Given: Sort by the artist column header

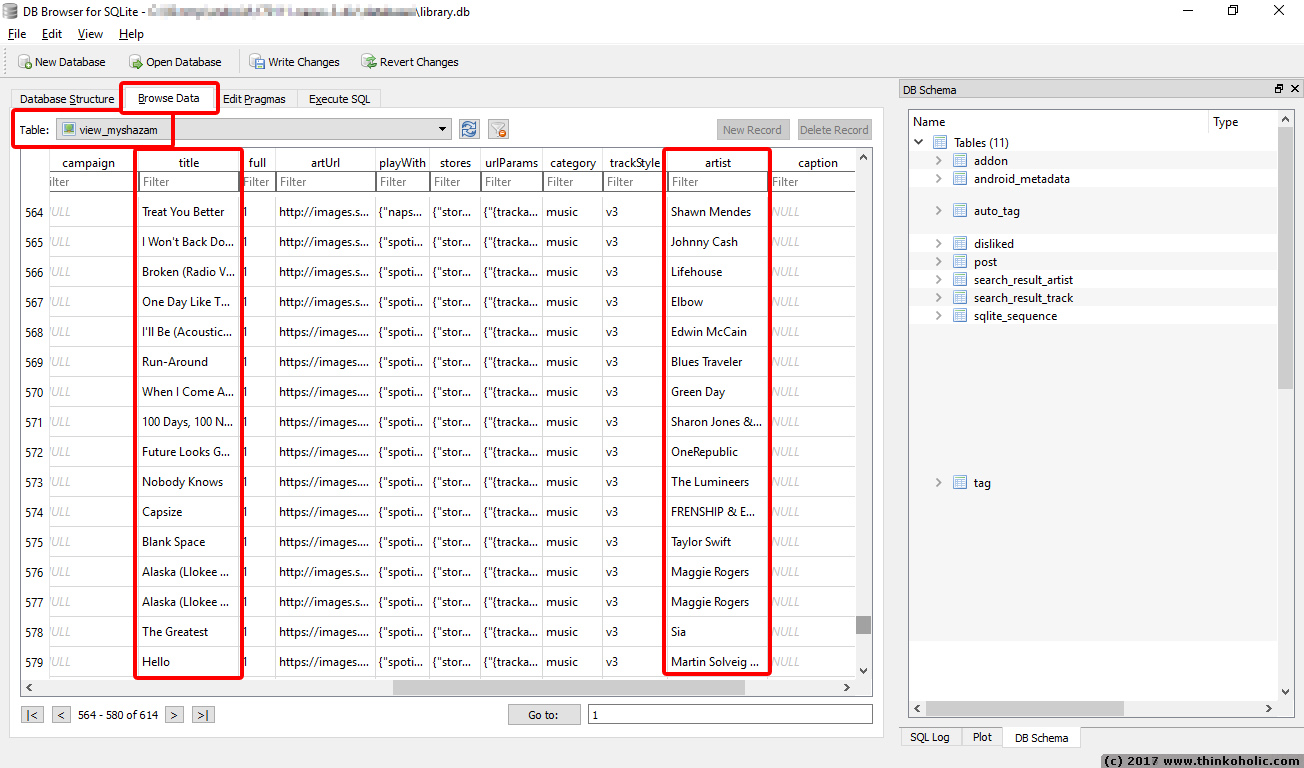Looking at the screenshot, I should 718,163.
